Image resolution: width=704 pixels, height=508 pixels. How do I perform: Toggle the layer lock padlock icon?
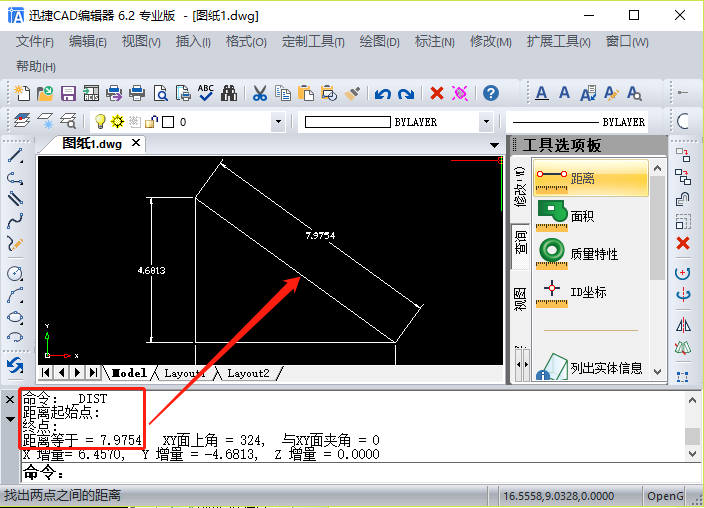pos(151,121)
